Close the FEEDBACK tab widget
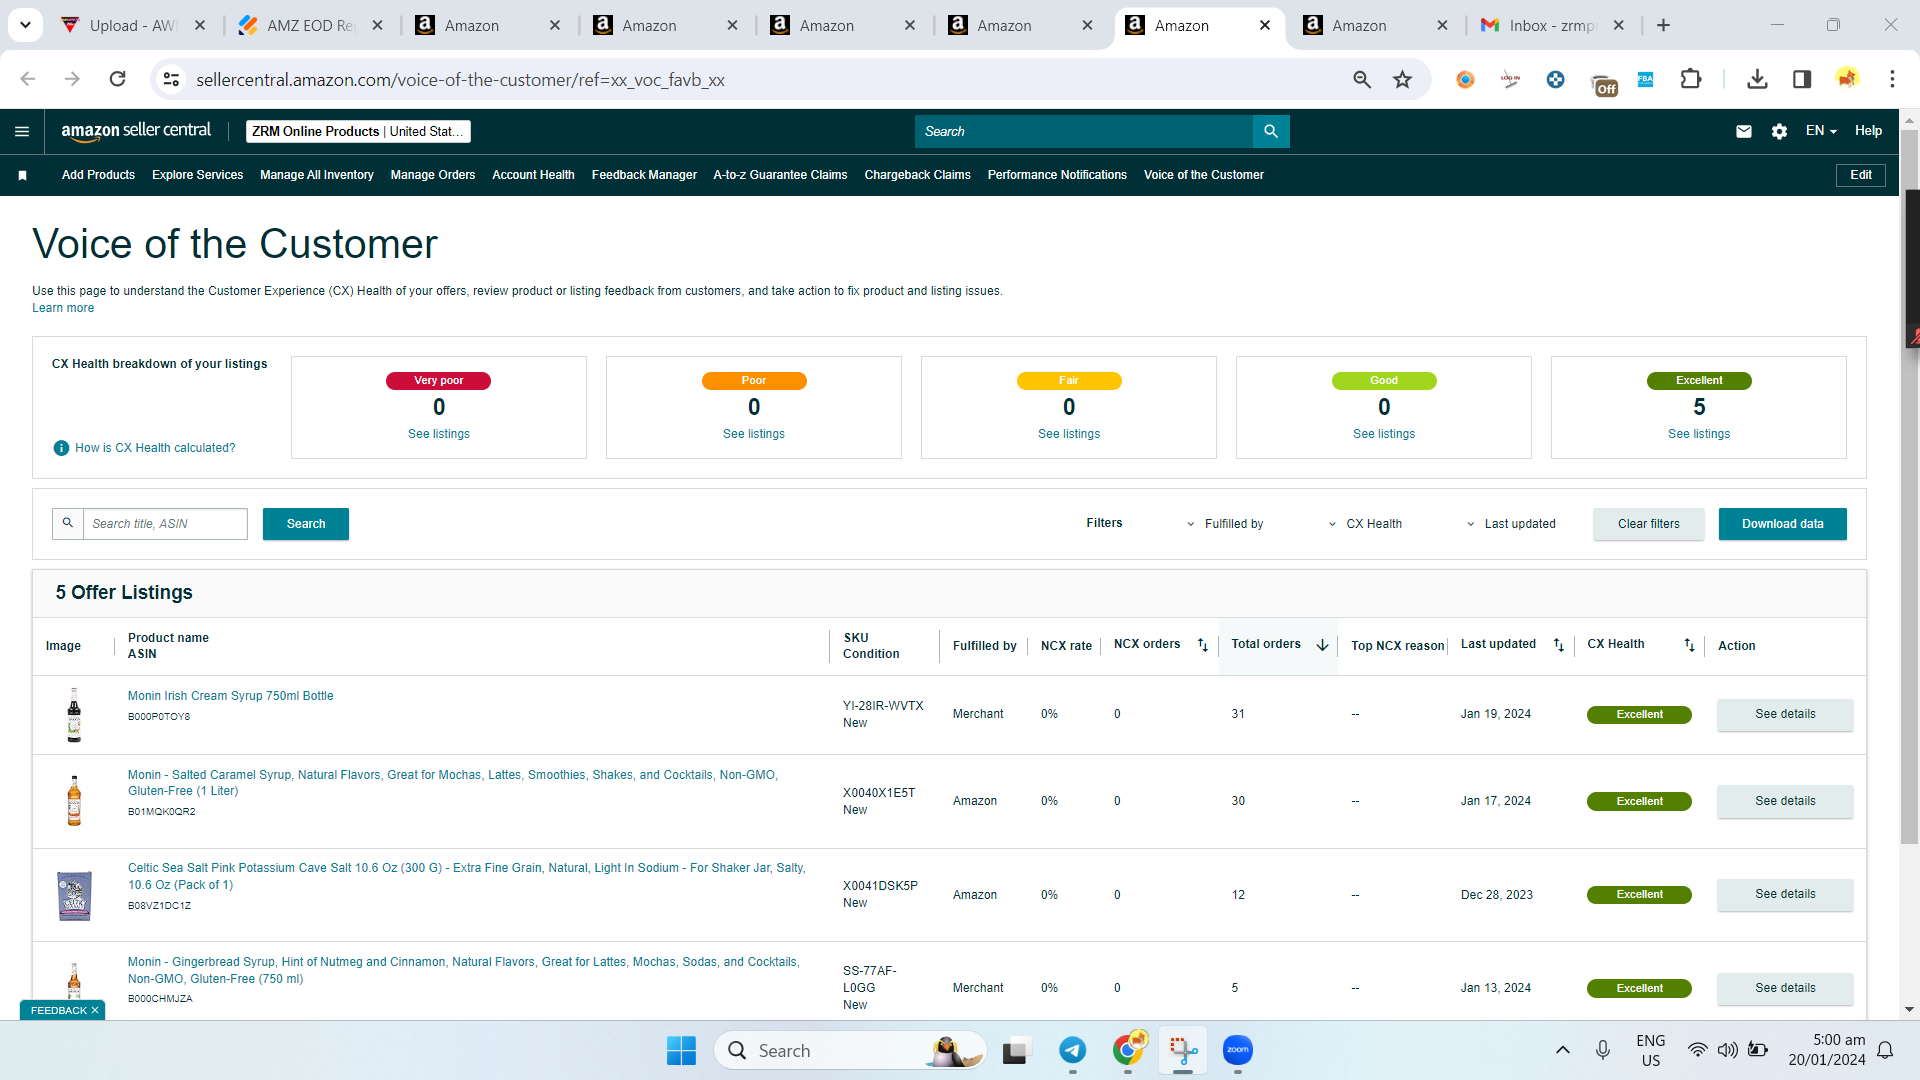 (95, 1010)
